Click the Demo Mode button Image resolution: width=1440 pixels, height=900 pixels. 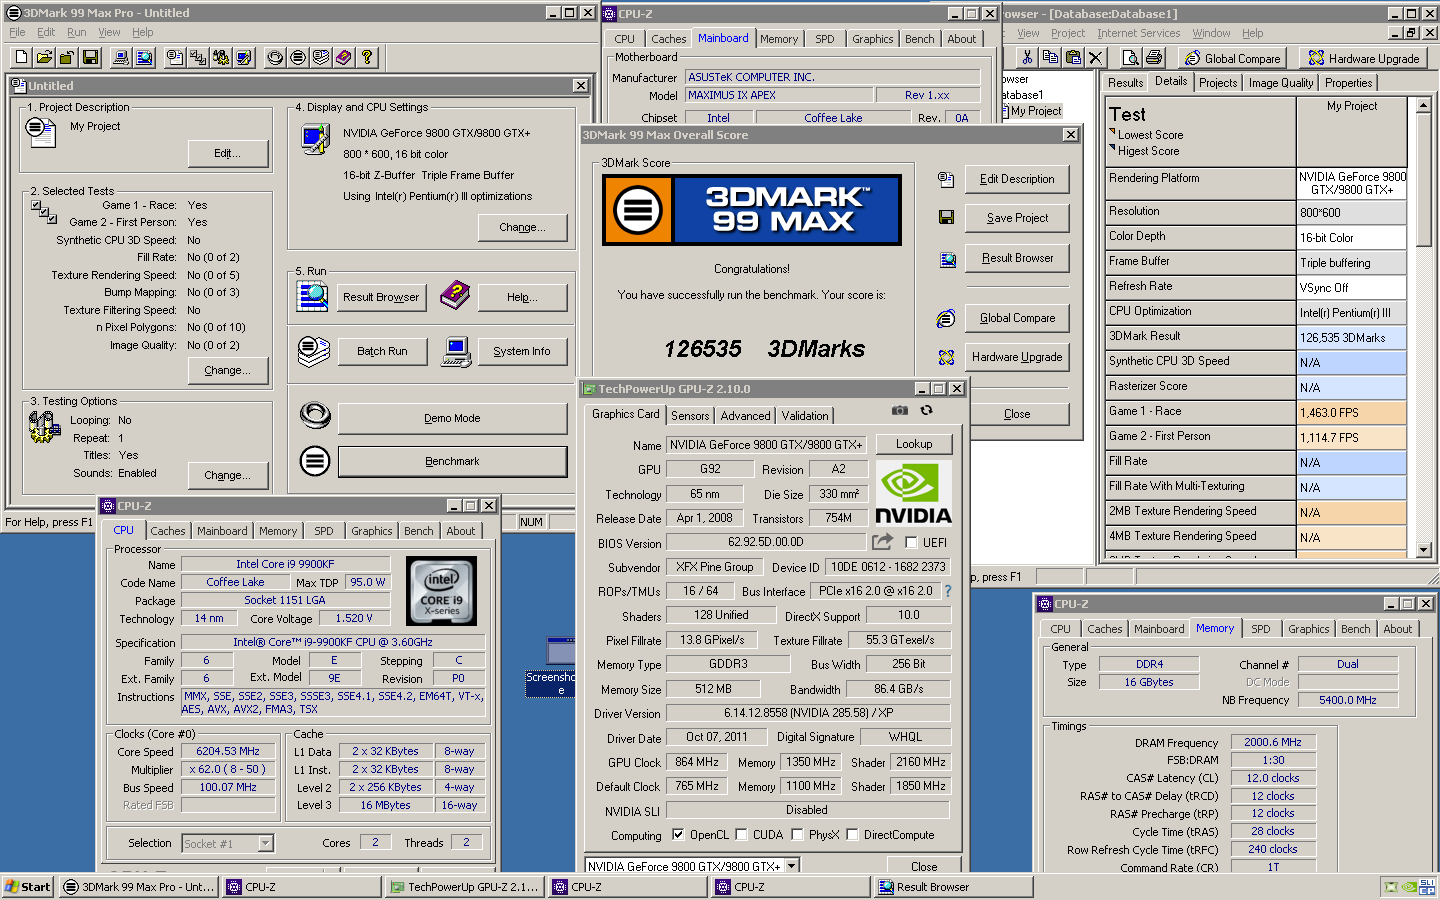point(452,418)
